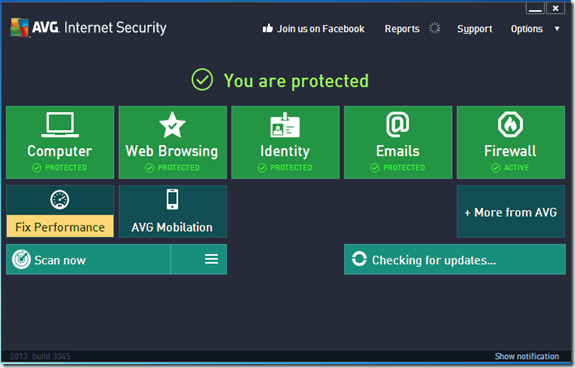Click the Emails tile title
The height and width of the screenshot is (368, 575).
click(398, 151)
